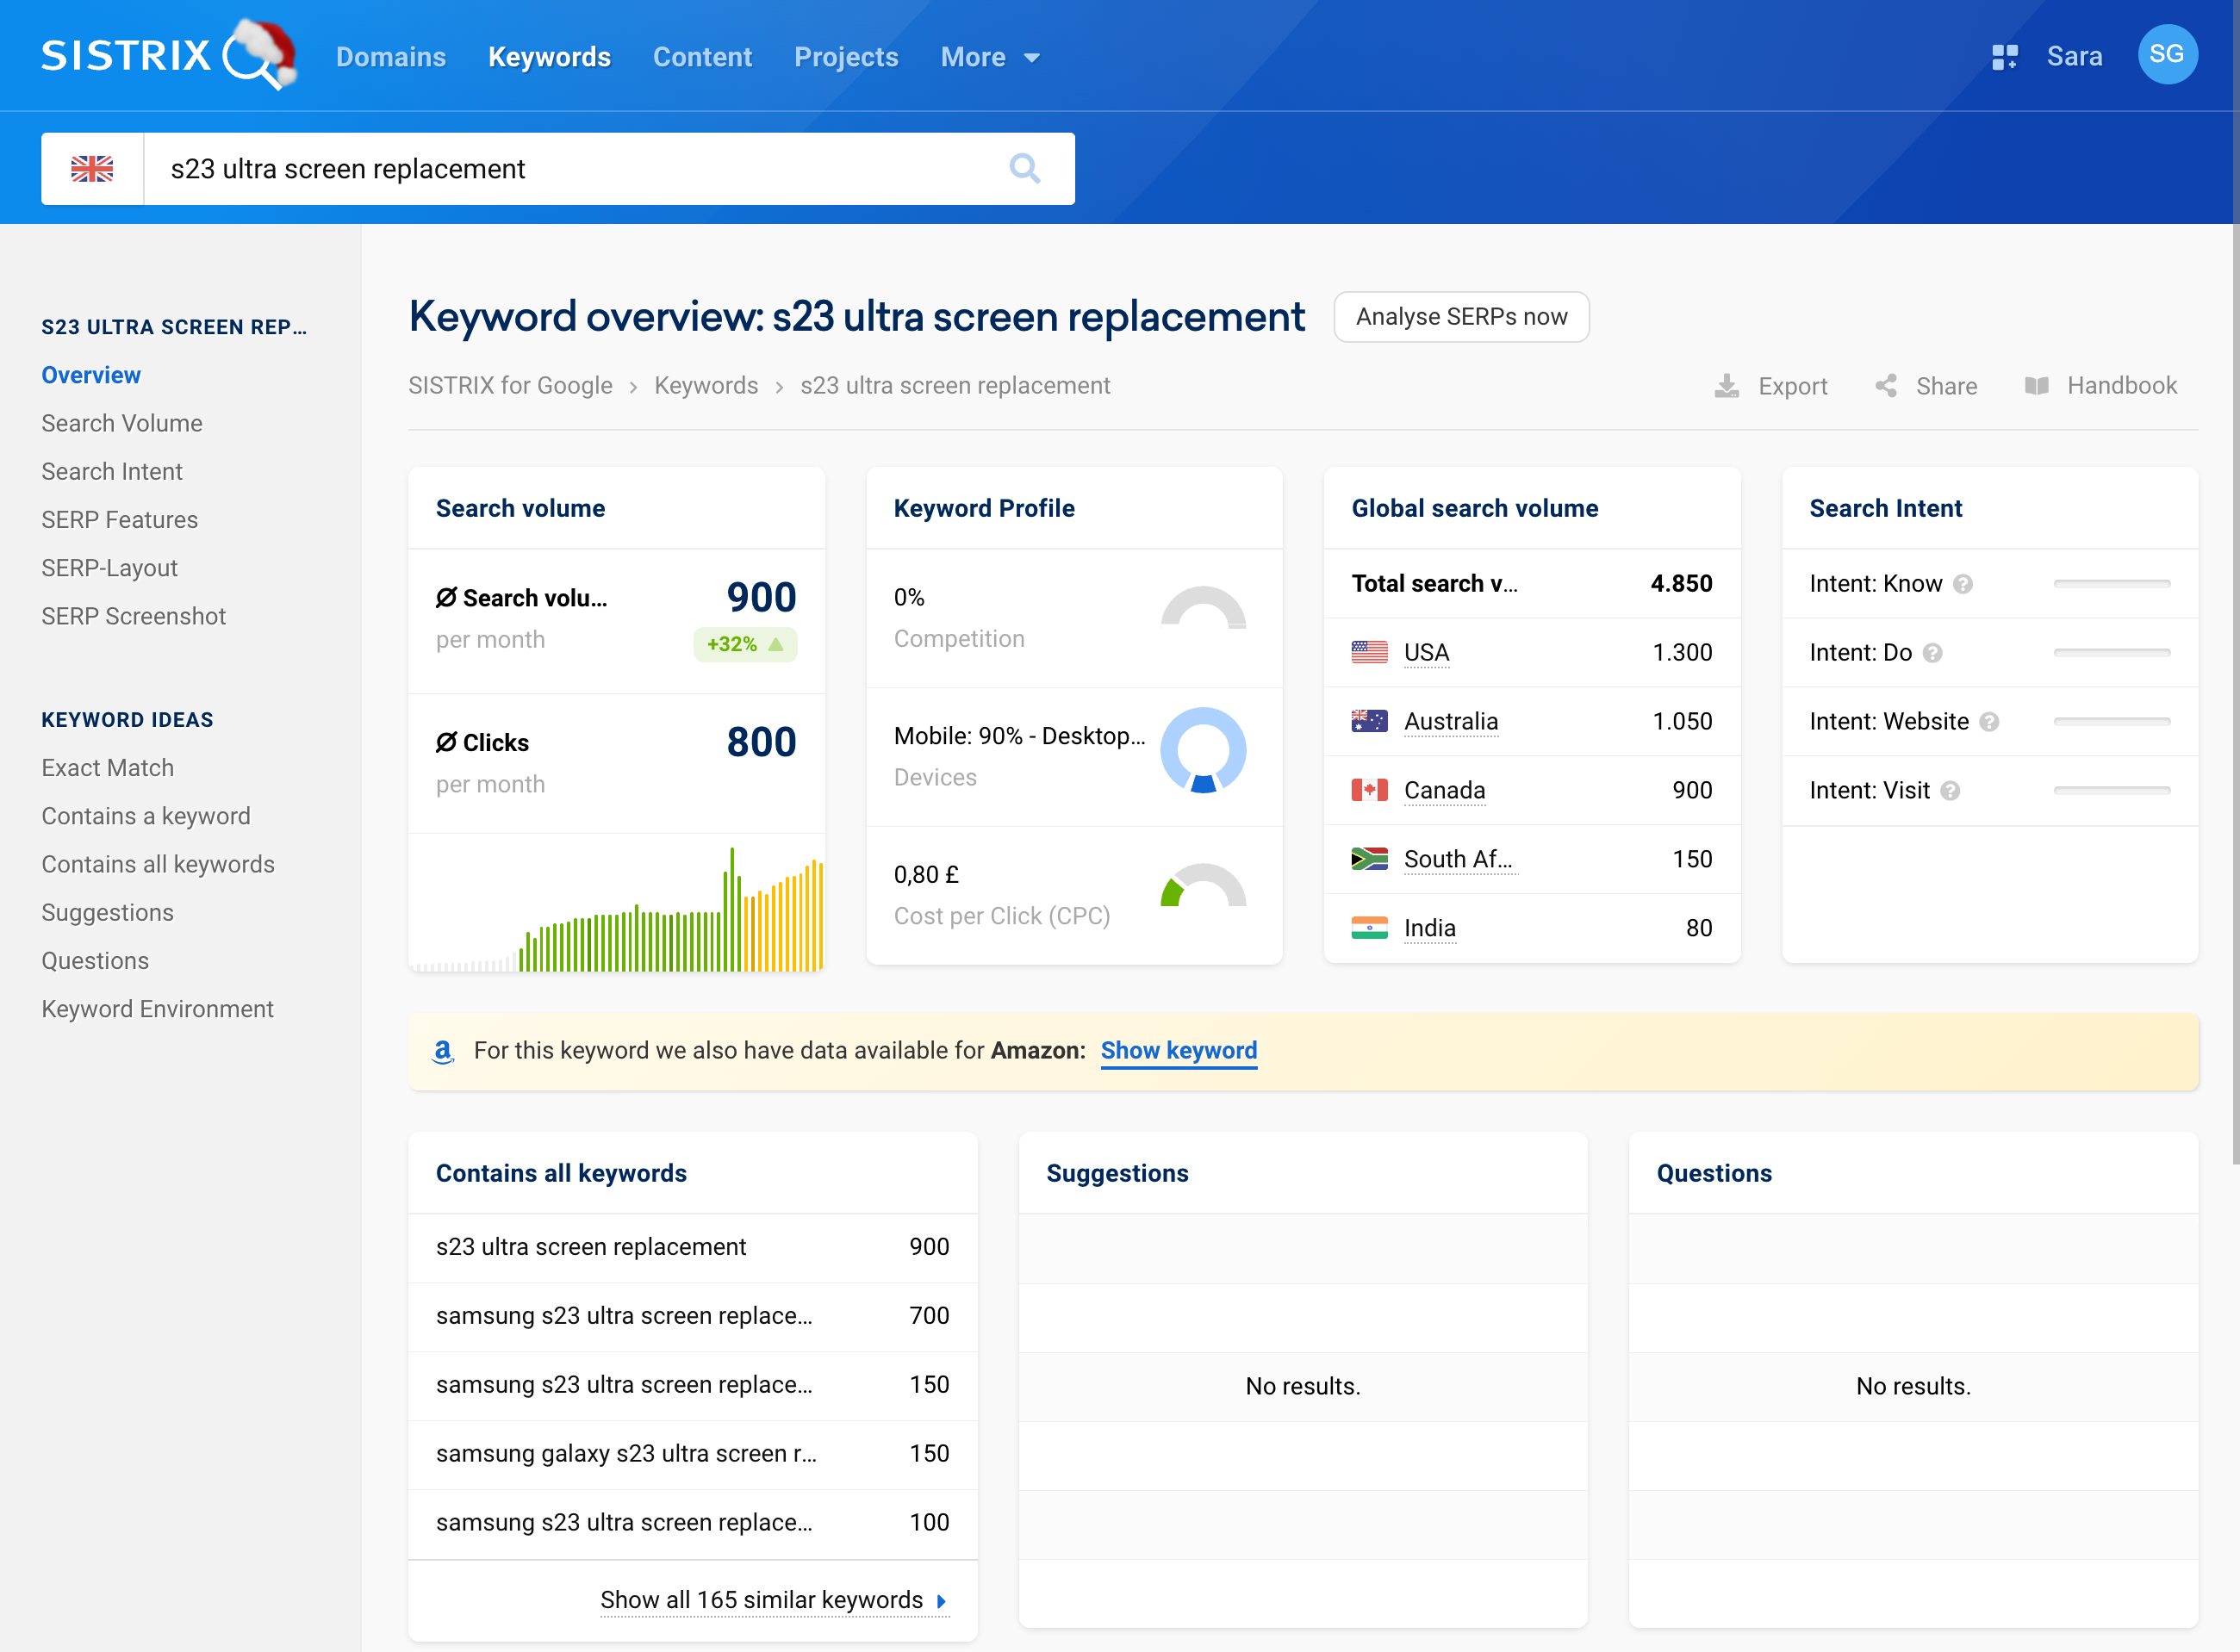The width and height of the screenshot is (2240, 1652).
Task: Click the Export download icon
Action: click(1726, 386)
